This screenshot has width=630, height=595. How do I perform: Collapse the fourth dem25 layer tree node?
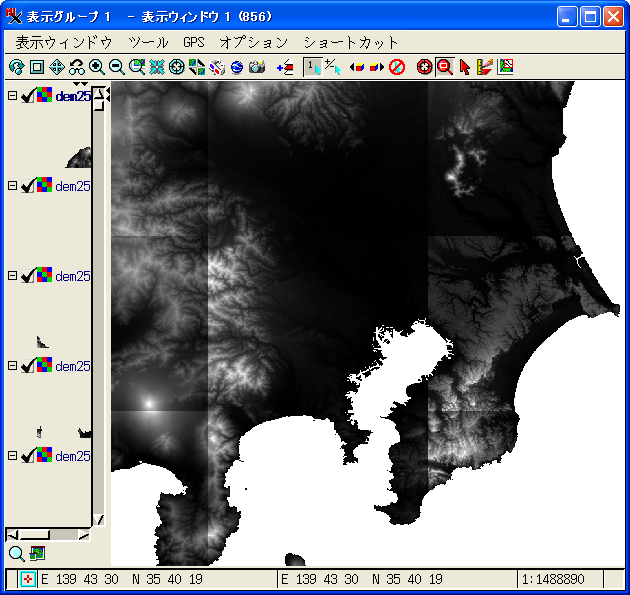12,366
